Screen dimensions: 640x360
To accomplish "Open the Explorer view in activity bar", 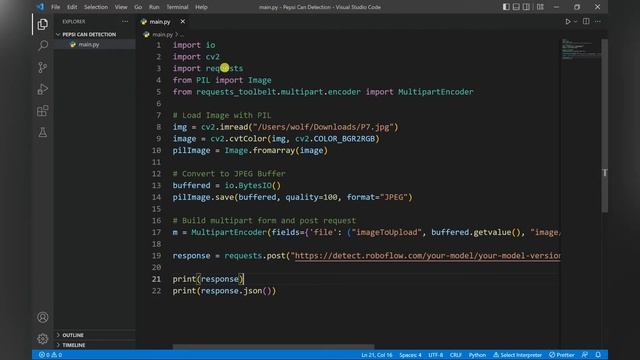I will point(42,24).
